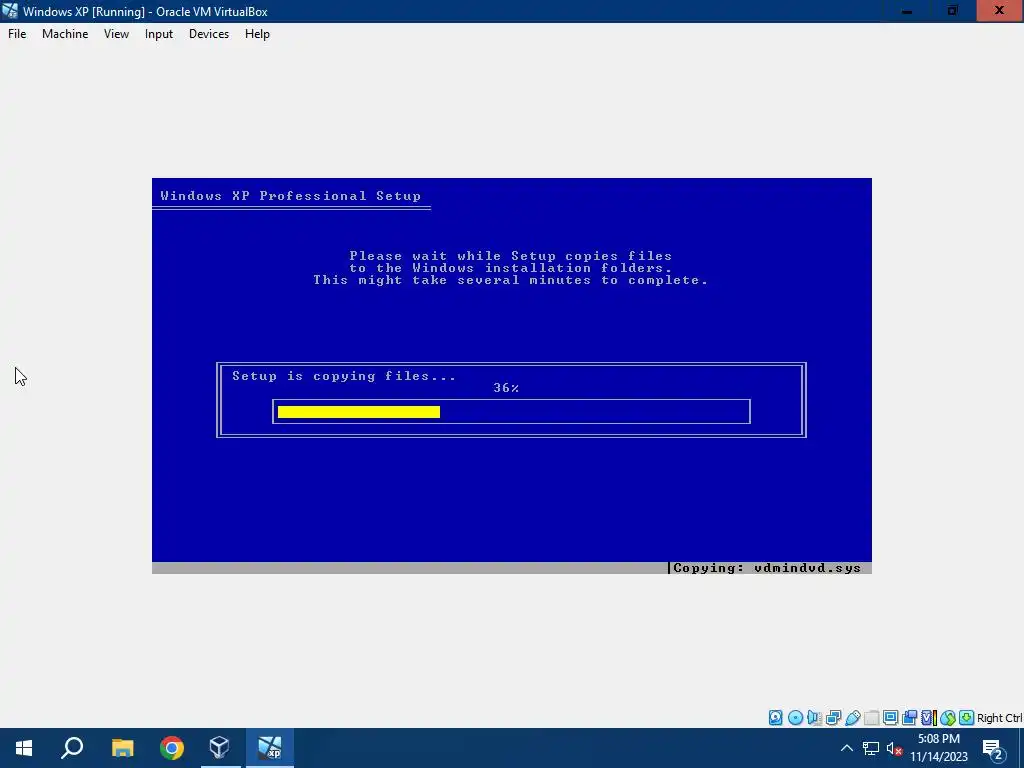
Task: Open the Help menu
Action: [257, 34]
